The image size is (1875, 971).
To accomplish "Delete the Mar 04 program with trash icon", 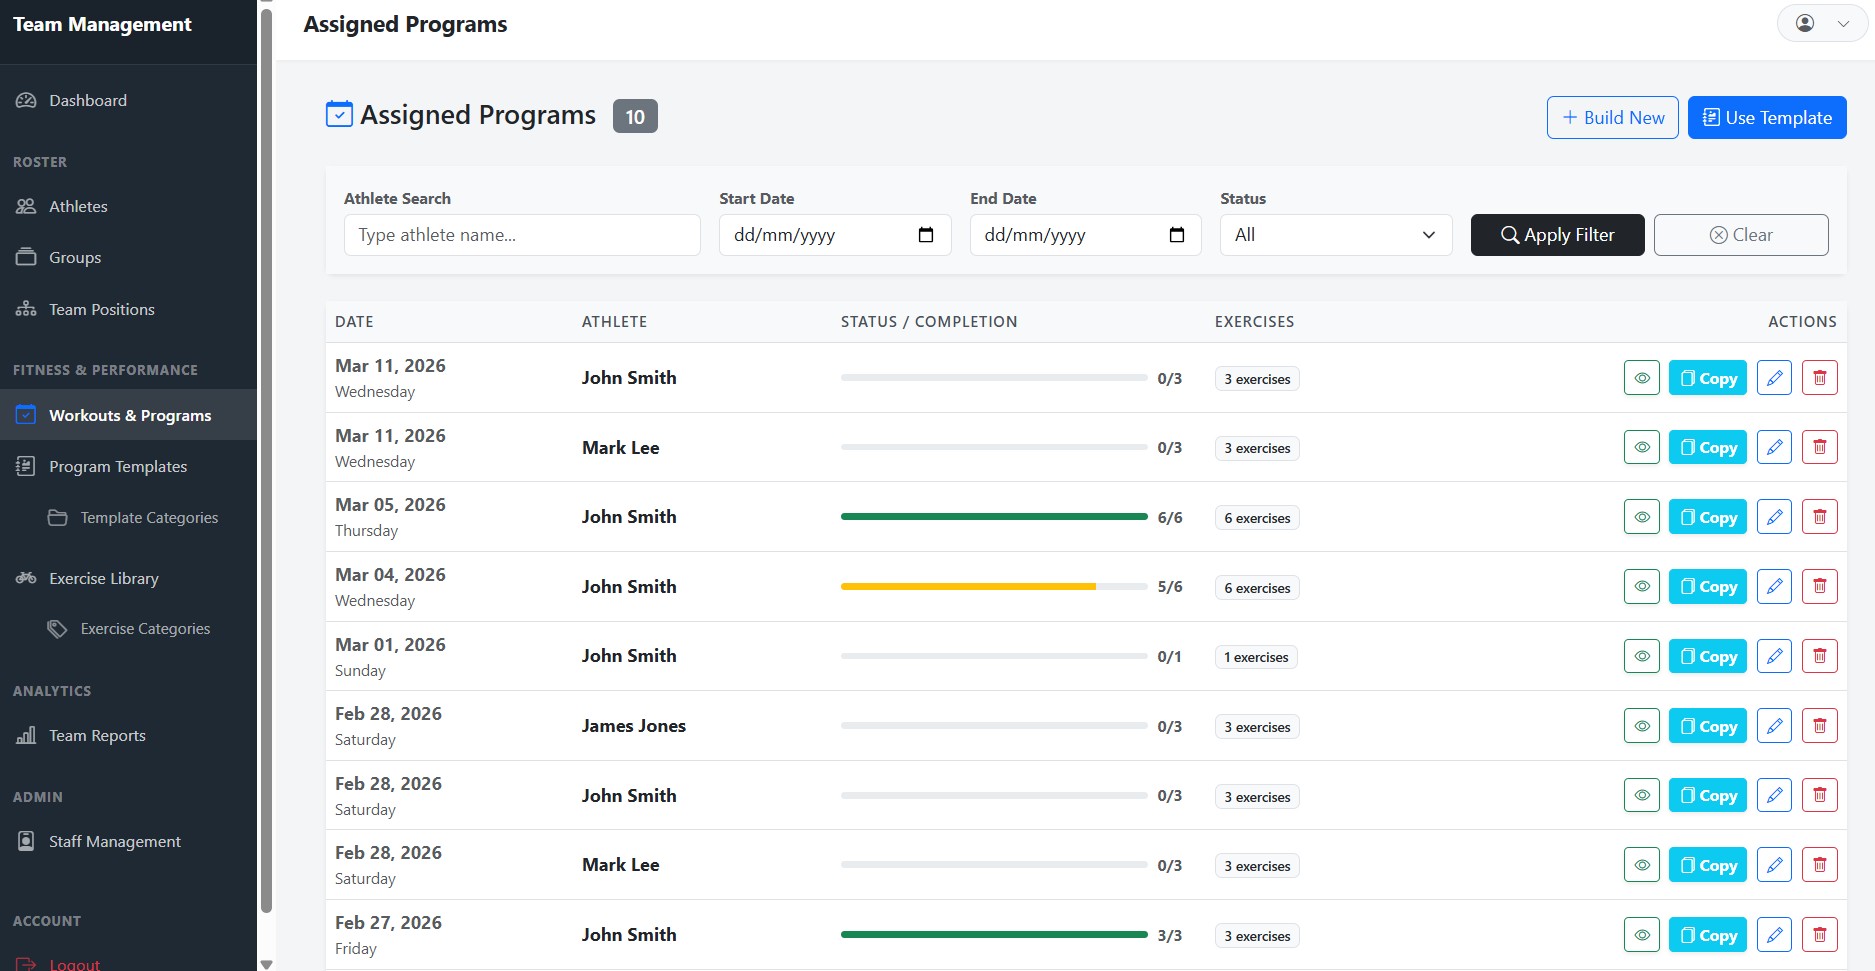I will pos(1820,586).
